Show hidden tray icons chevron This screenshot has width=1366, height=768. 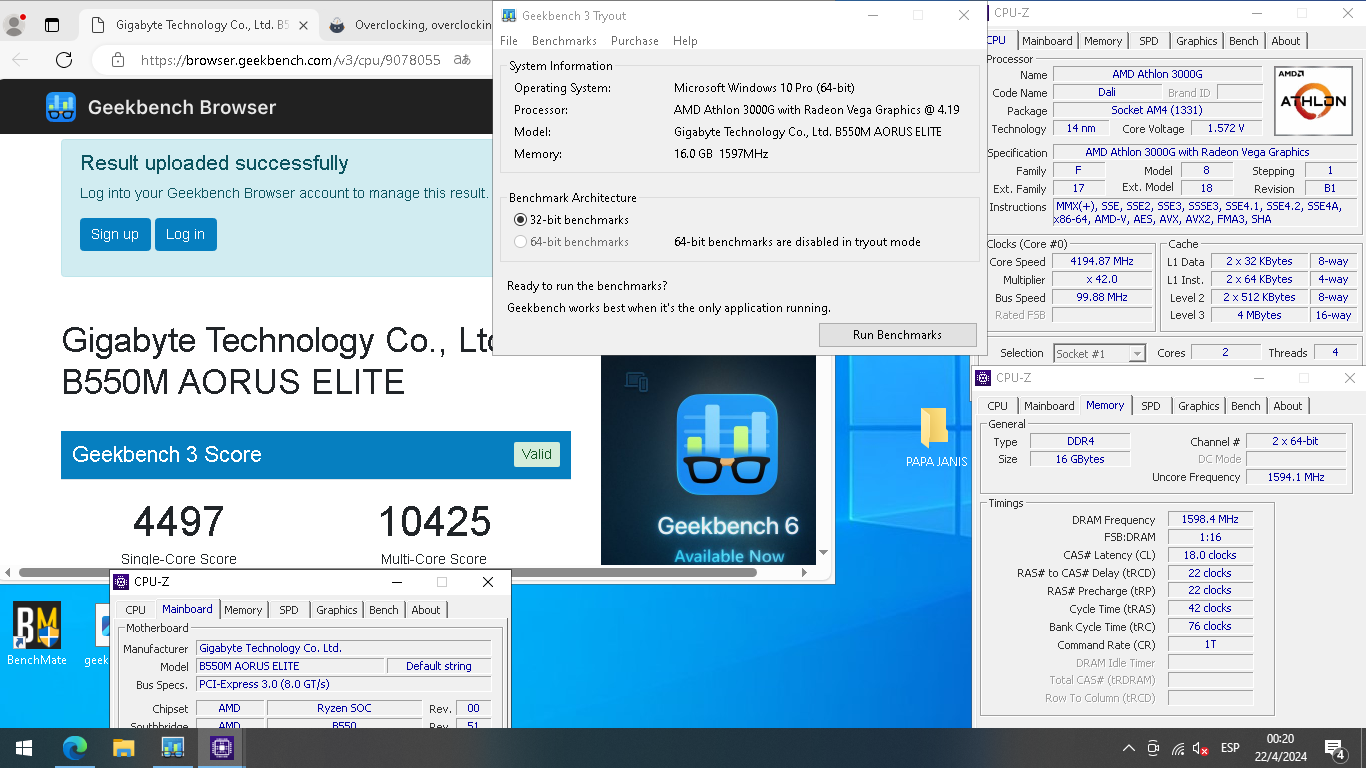click(x=1129, y=748)
